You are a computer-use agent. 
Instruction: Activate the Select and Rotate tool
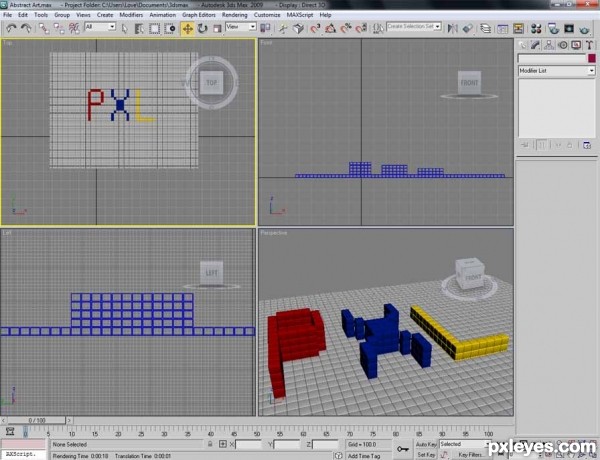pyautogui.click(x=202, y=28)
